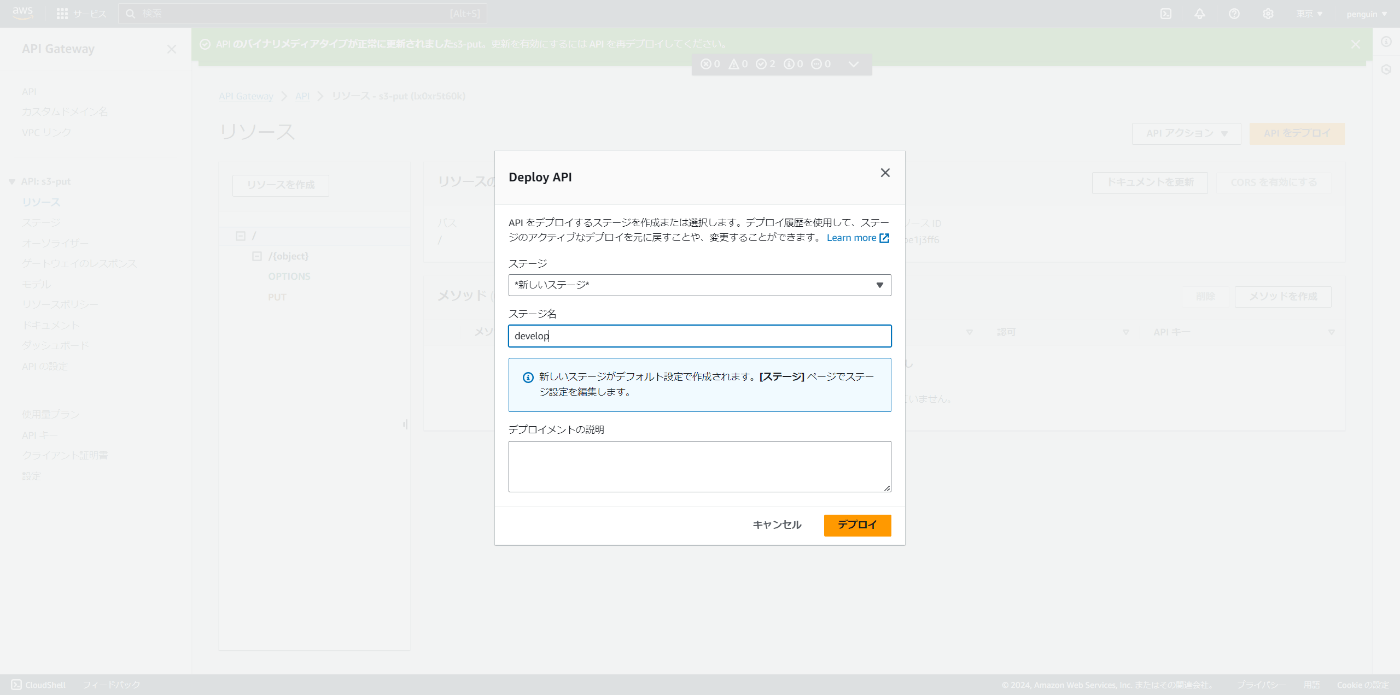Follow the Learn more link
The image size is (1400, 695).
pos(851,238)
